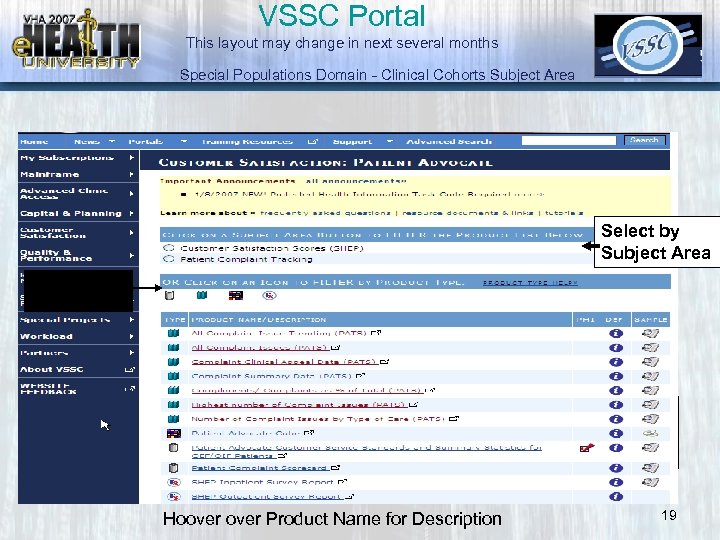Viewport: 720px width, 540px height.
Task: Click the red PHI icon in Patient Advocate Customer Service row
Action: [587, 448]
